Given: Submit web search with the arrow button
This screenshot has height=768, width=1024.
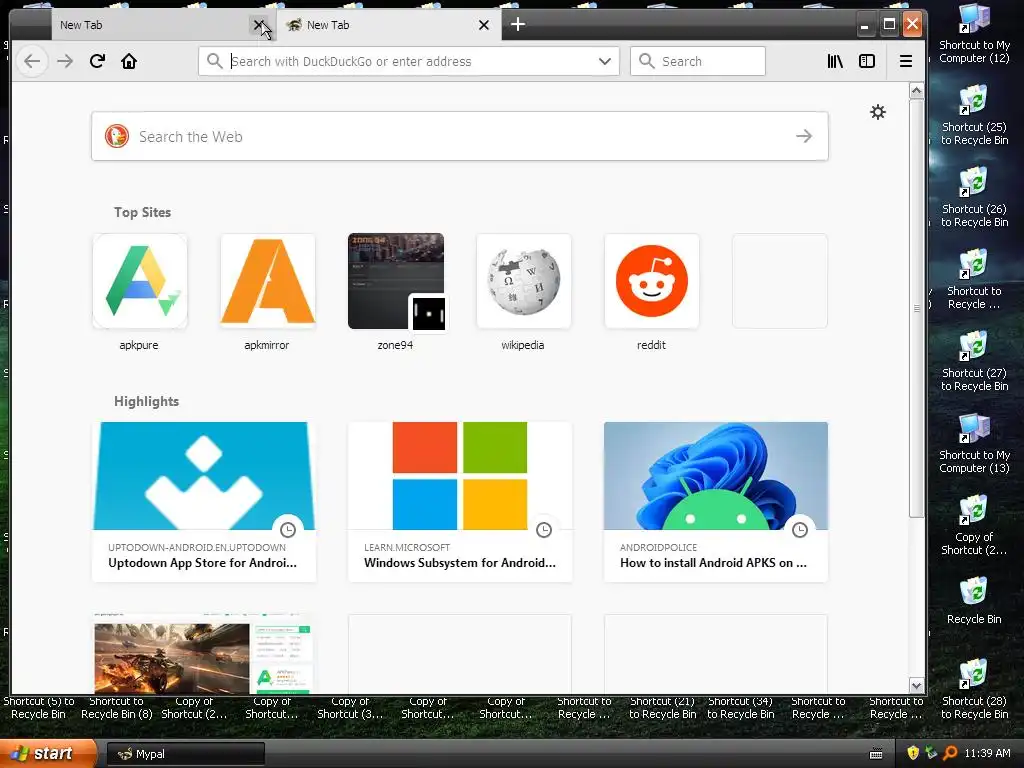Looking at the screenshot, I should pos(804,136).
